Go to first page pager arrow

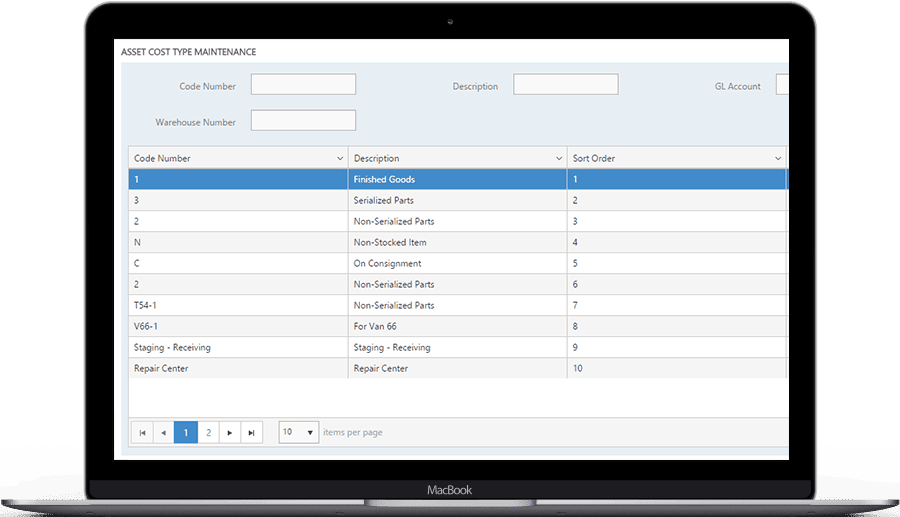[x=142, y=432]
